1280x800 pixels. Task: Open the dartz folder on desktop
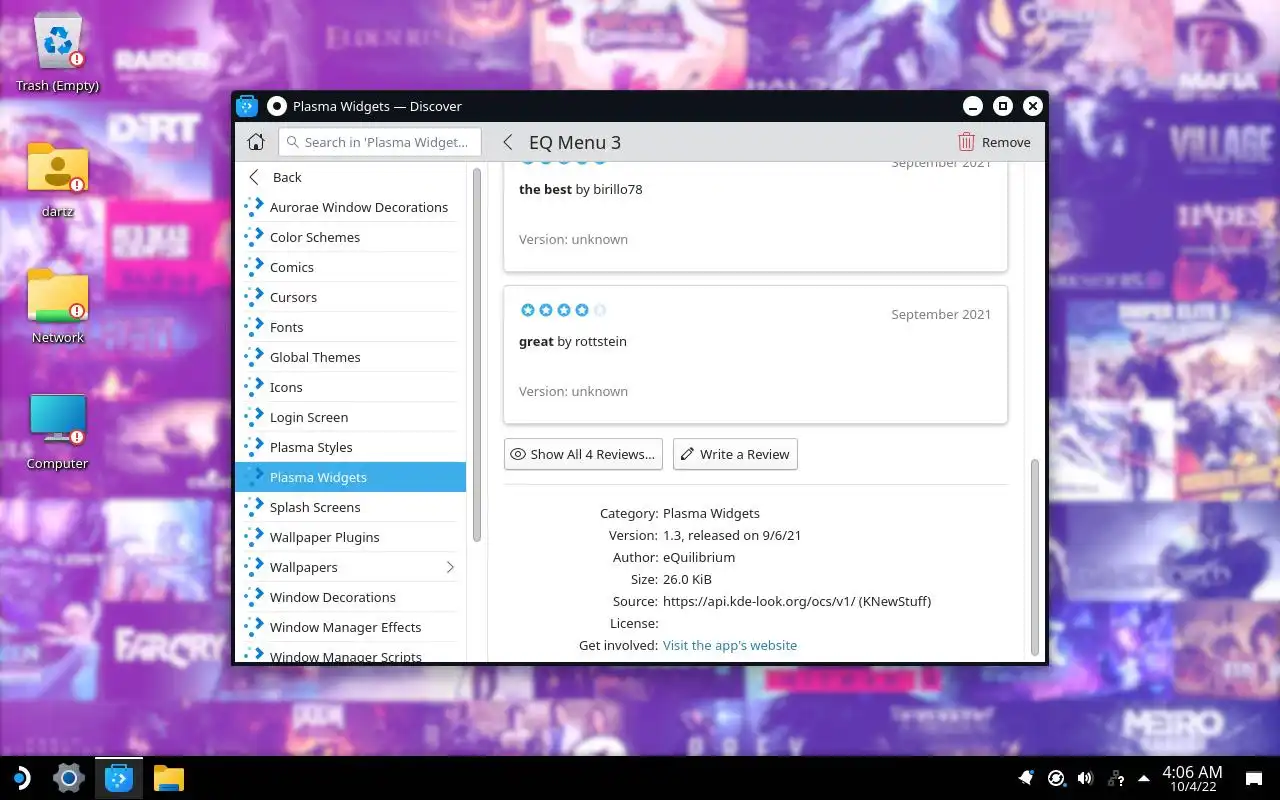[58, 180]
